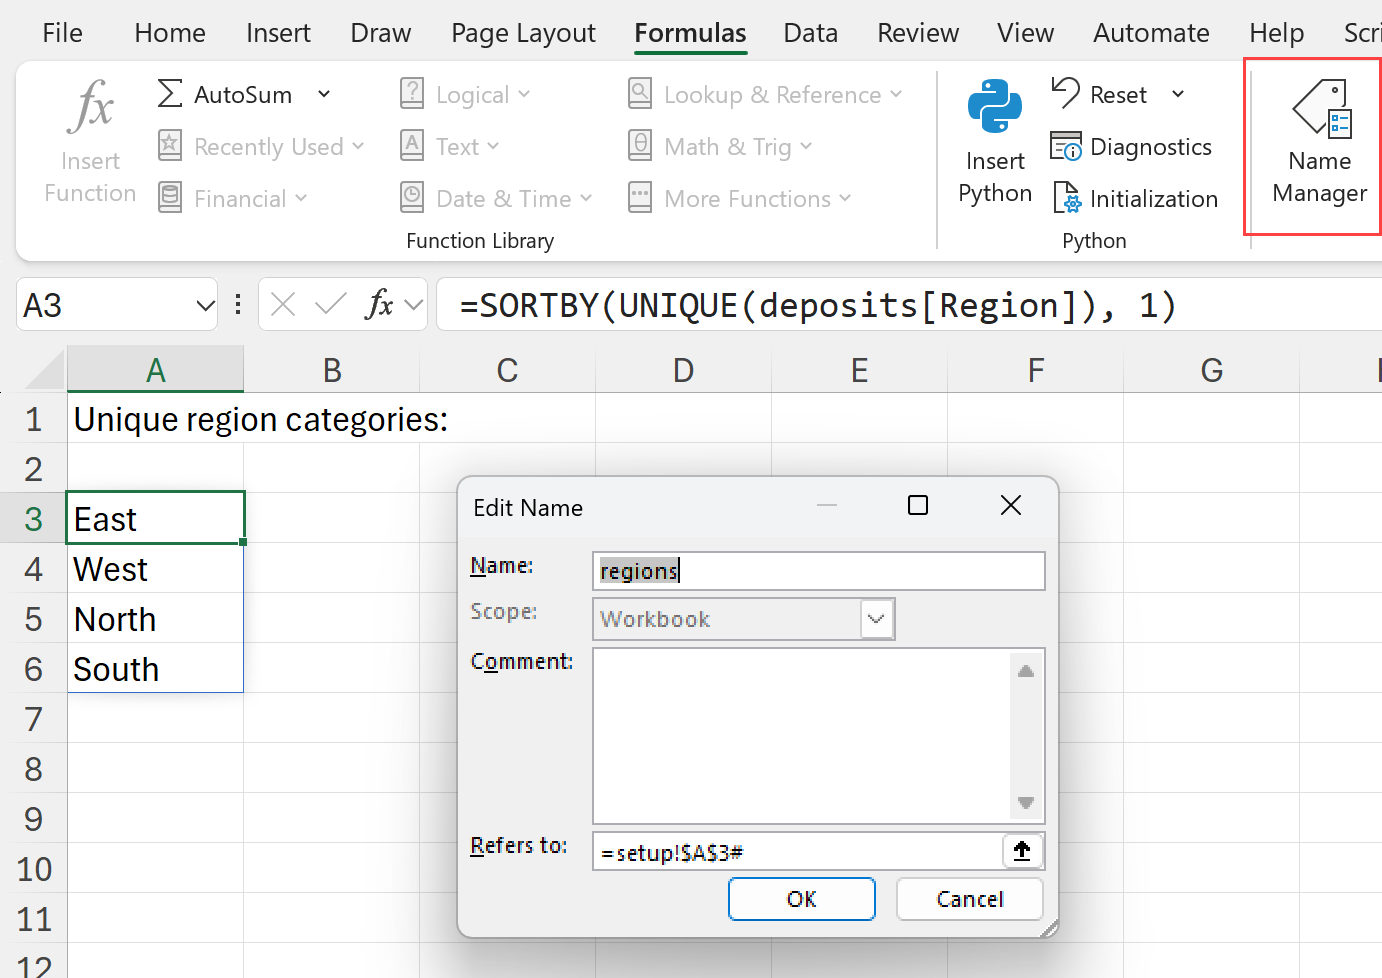
Task: Click the Name text field
Action: [818, 571]
